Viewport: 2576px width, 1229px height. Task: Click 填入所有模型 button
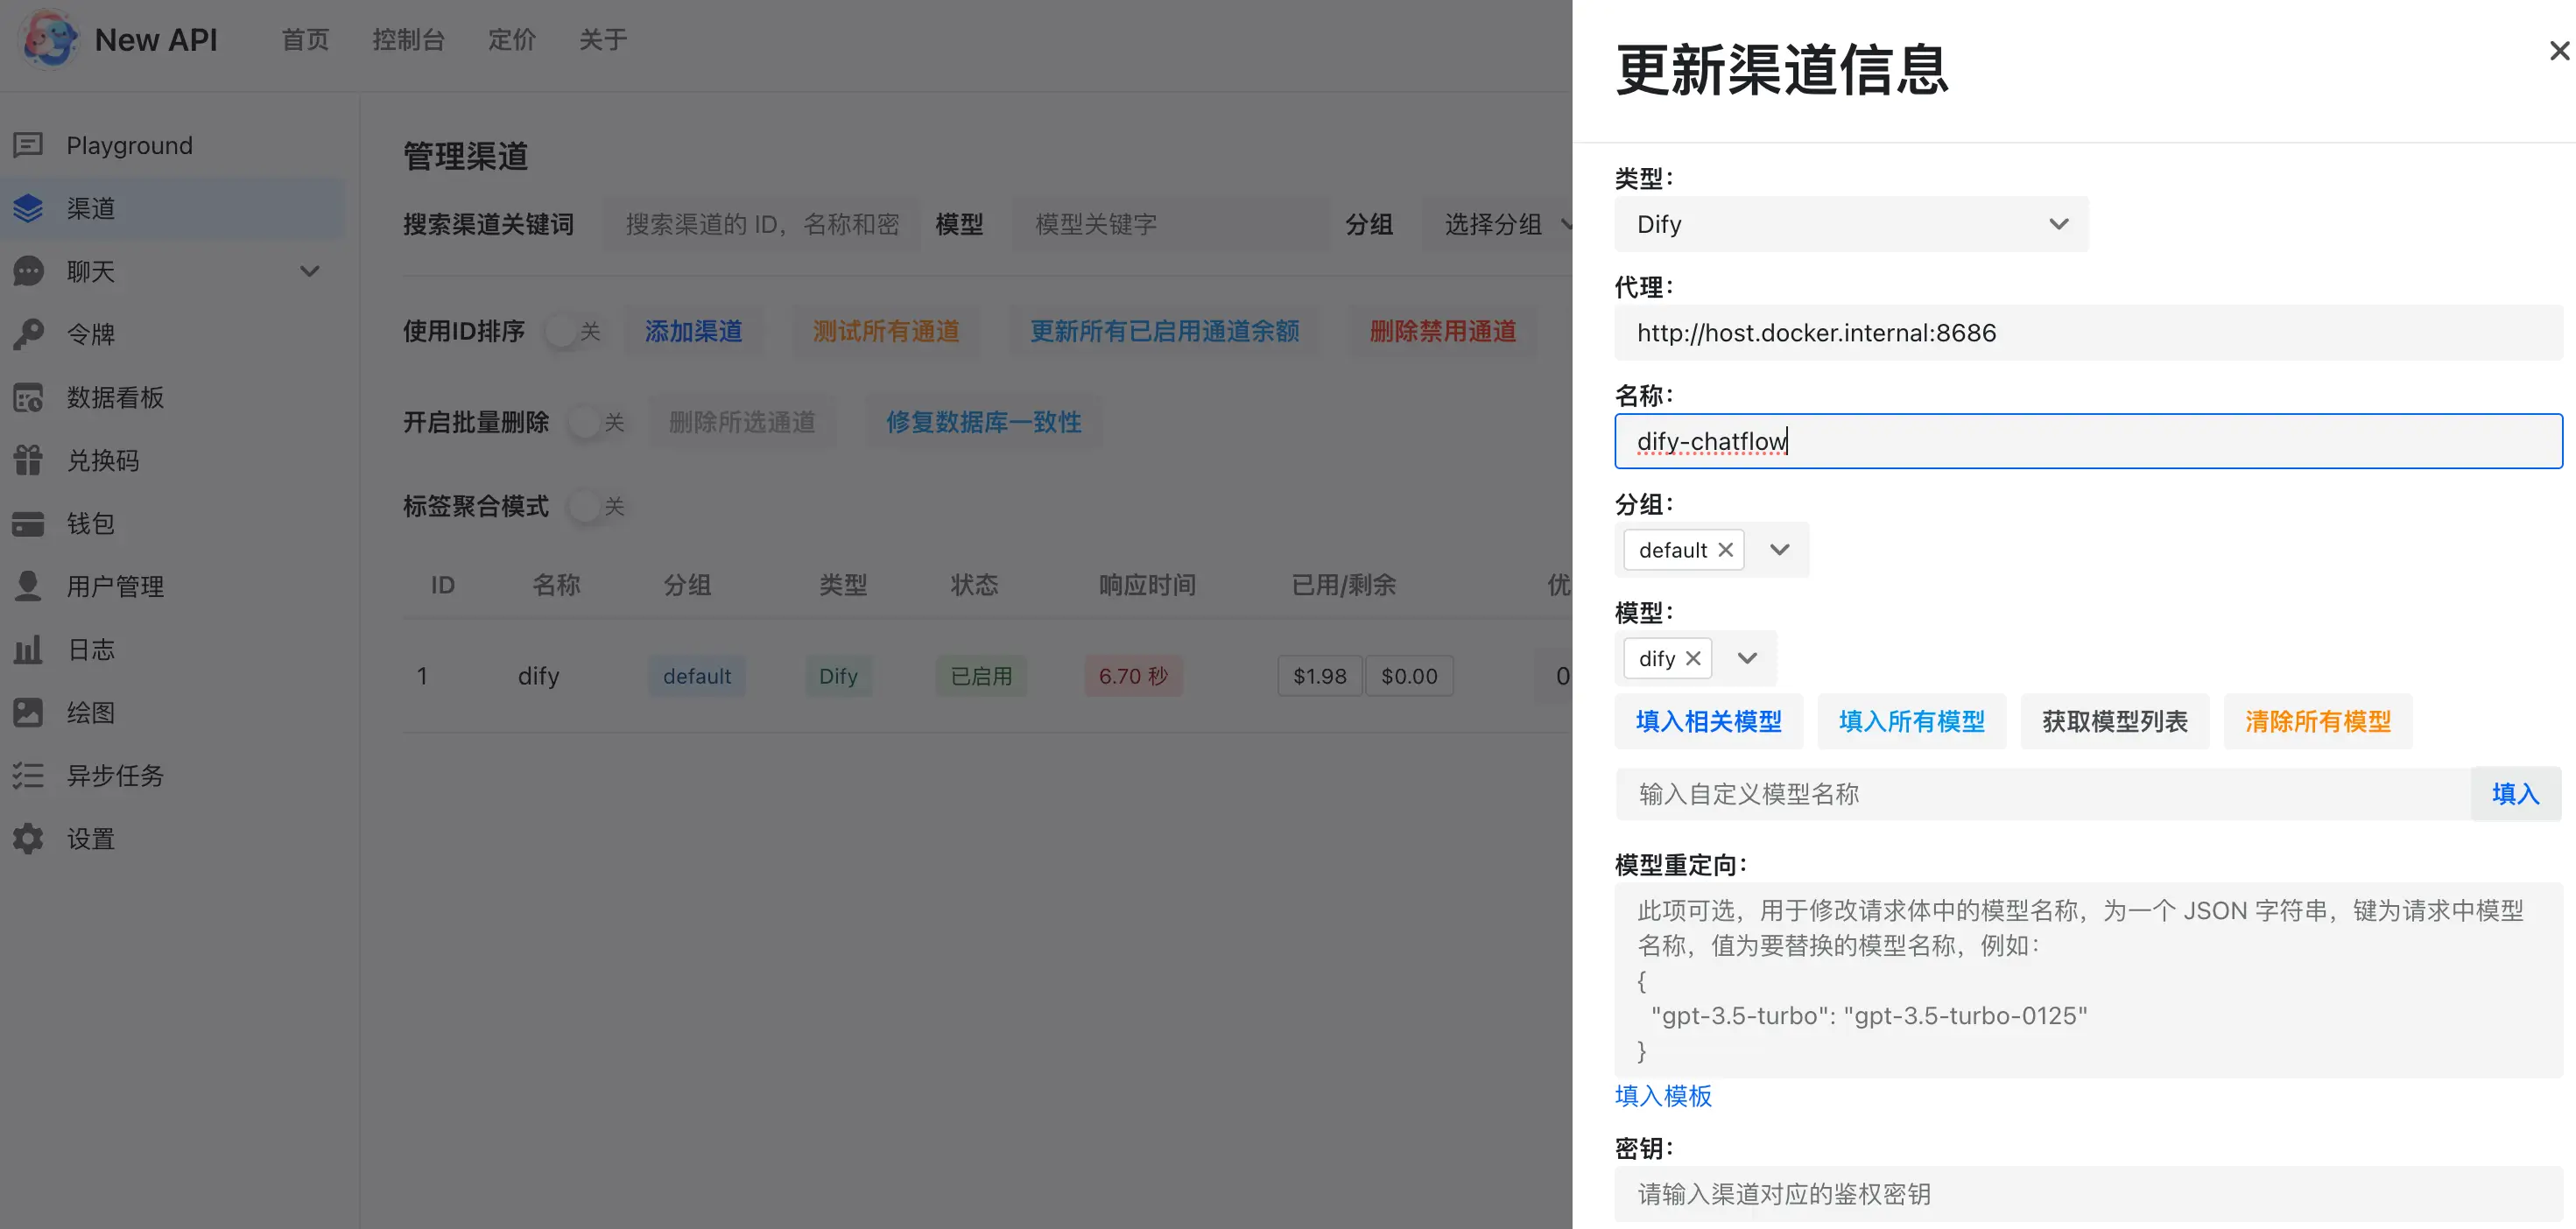[1912, 721]
